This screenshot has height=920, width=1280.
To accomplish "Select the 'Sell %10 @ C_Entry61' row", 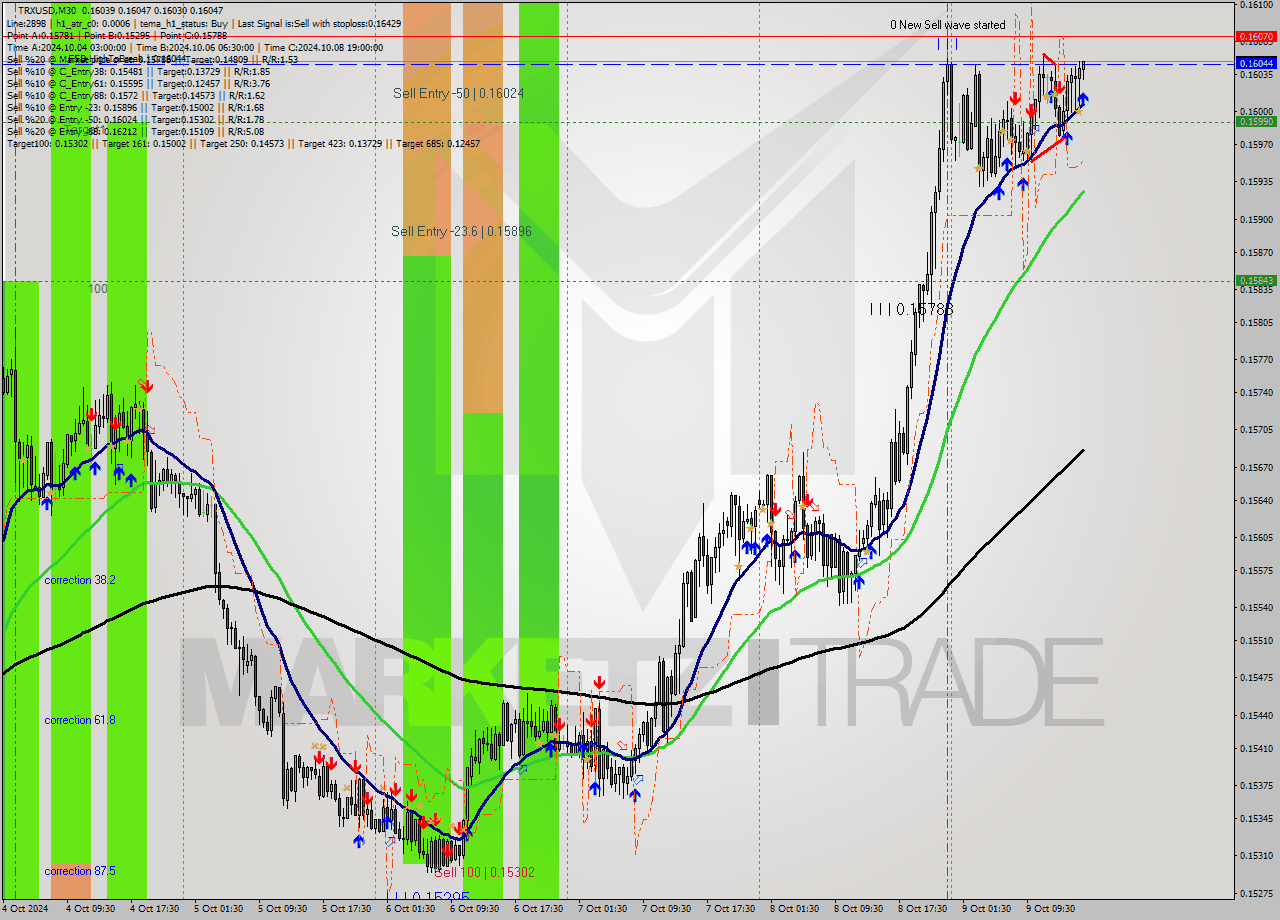I will click(x=138, y=83).
